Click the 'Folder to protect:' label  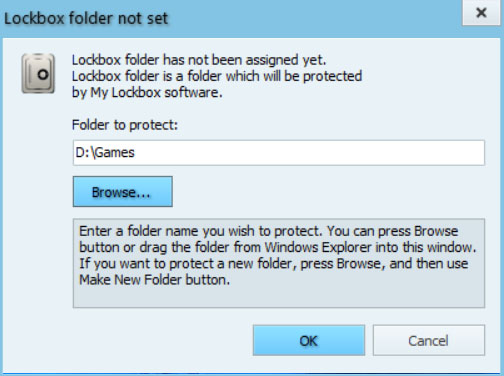pyautogui.click(x=125, y=125)
